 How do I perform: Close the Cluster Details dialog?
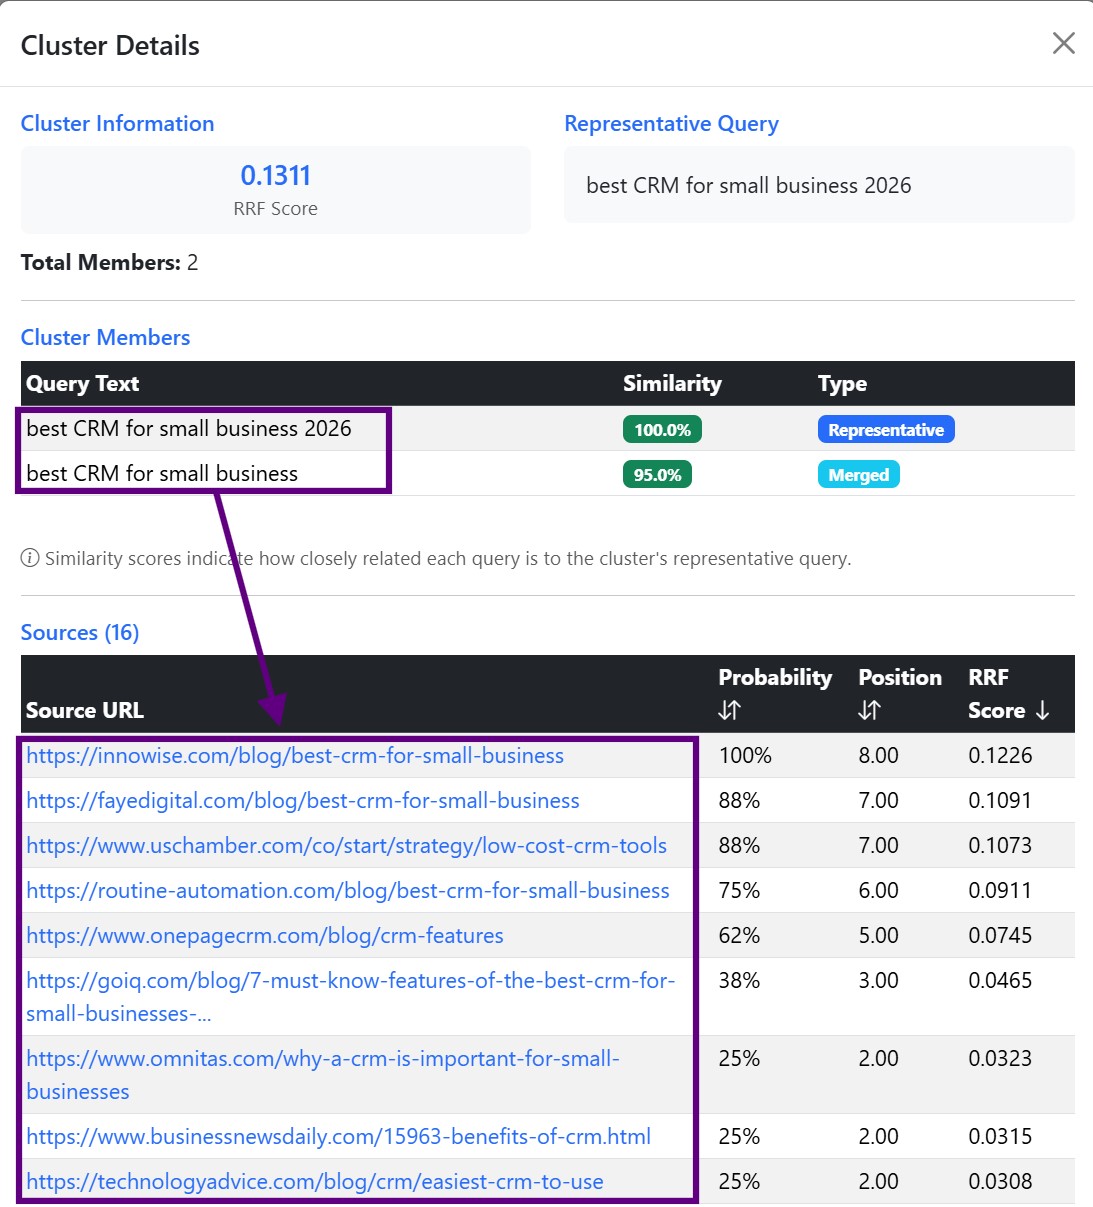[x=1063, y=43]
